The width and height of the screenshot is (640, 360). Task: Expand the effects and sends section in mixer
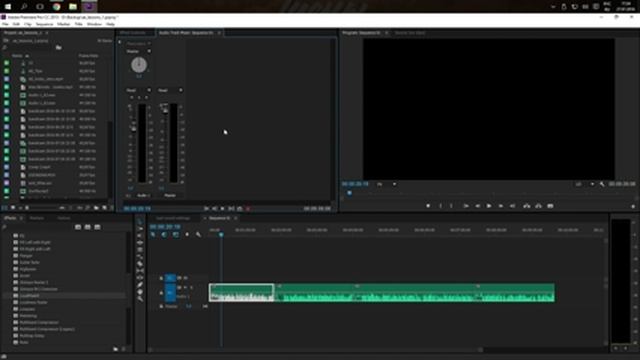[x=120, y=42]
